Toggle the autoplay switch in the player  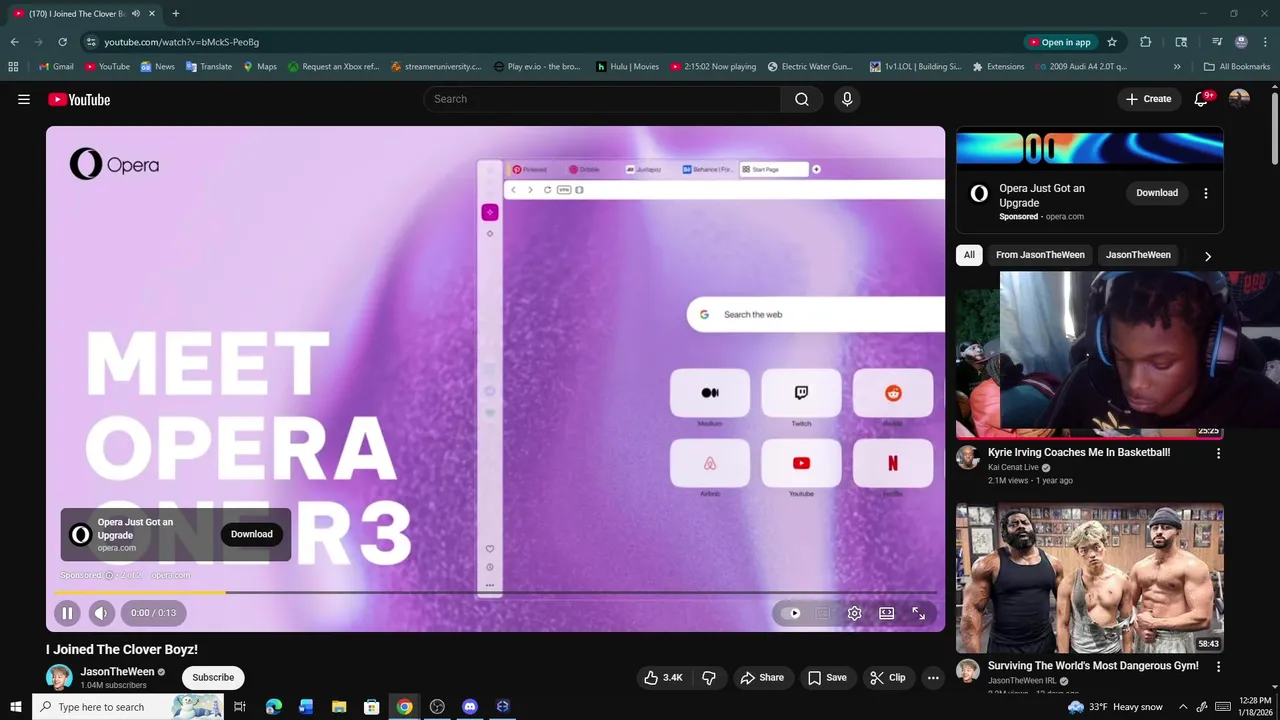[x=790, y=613]
